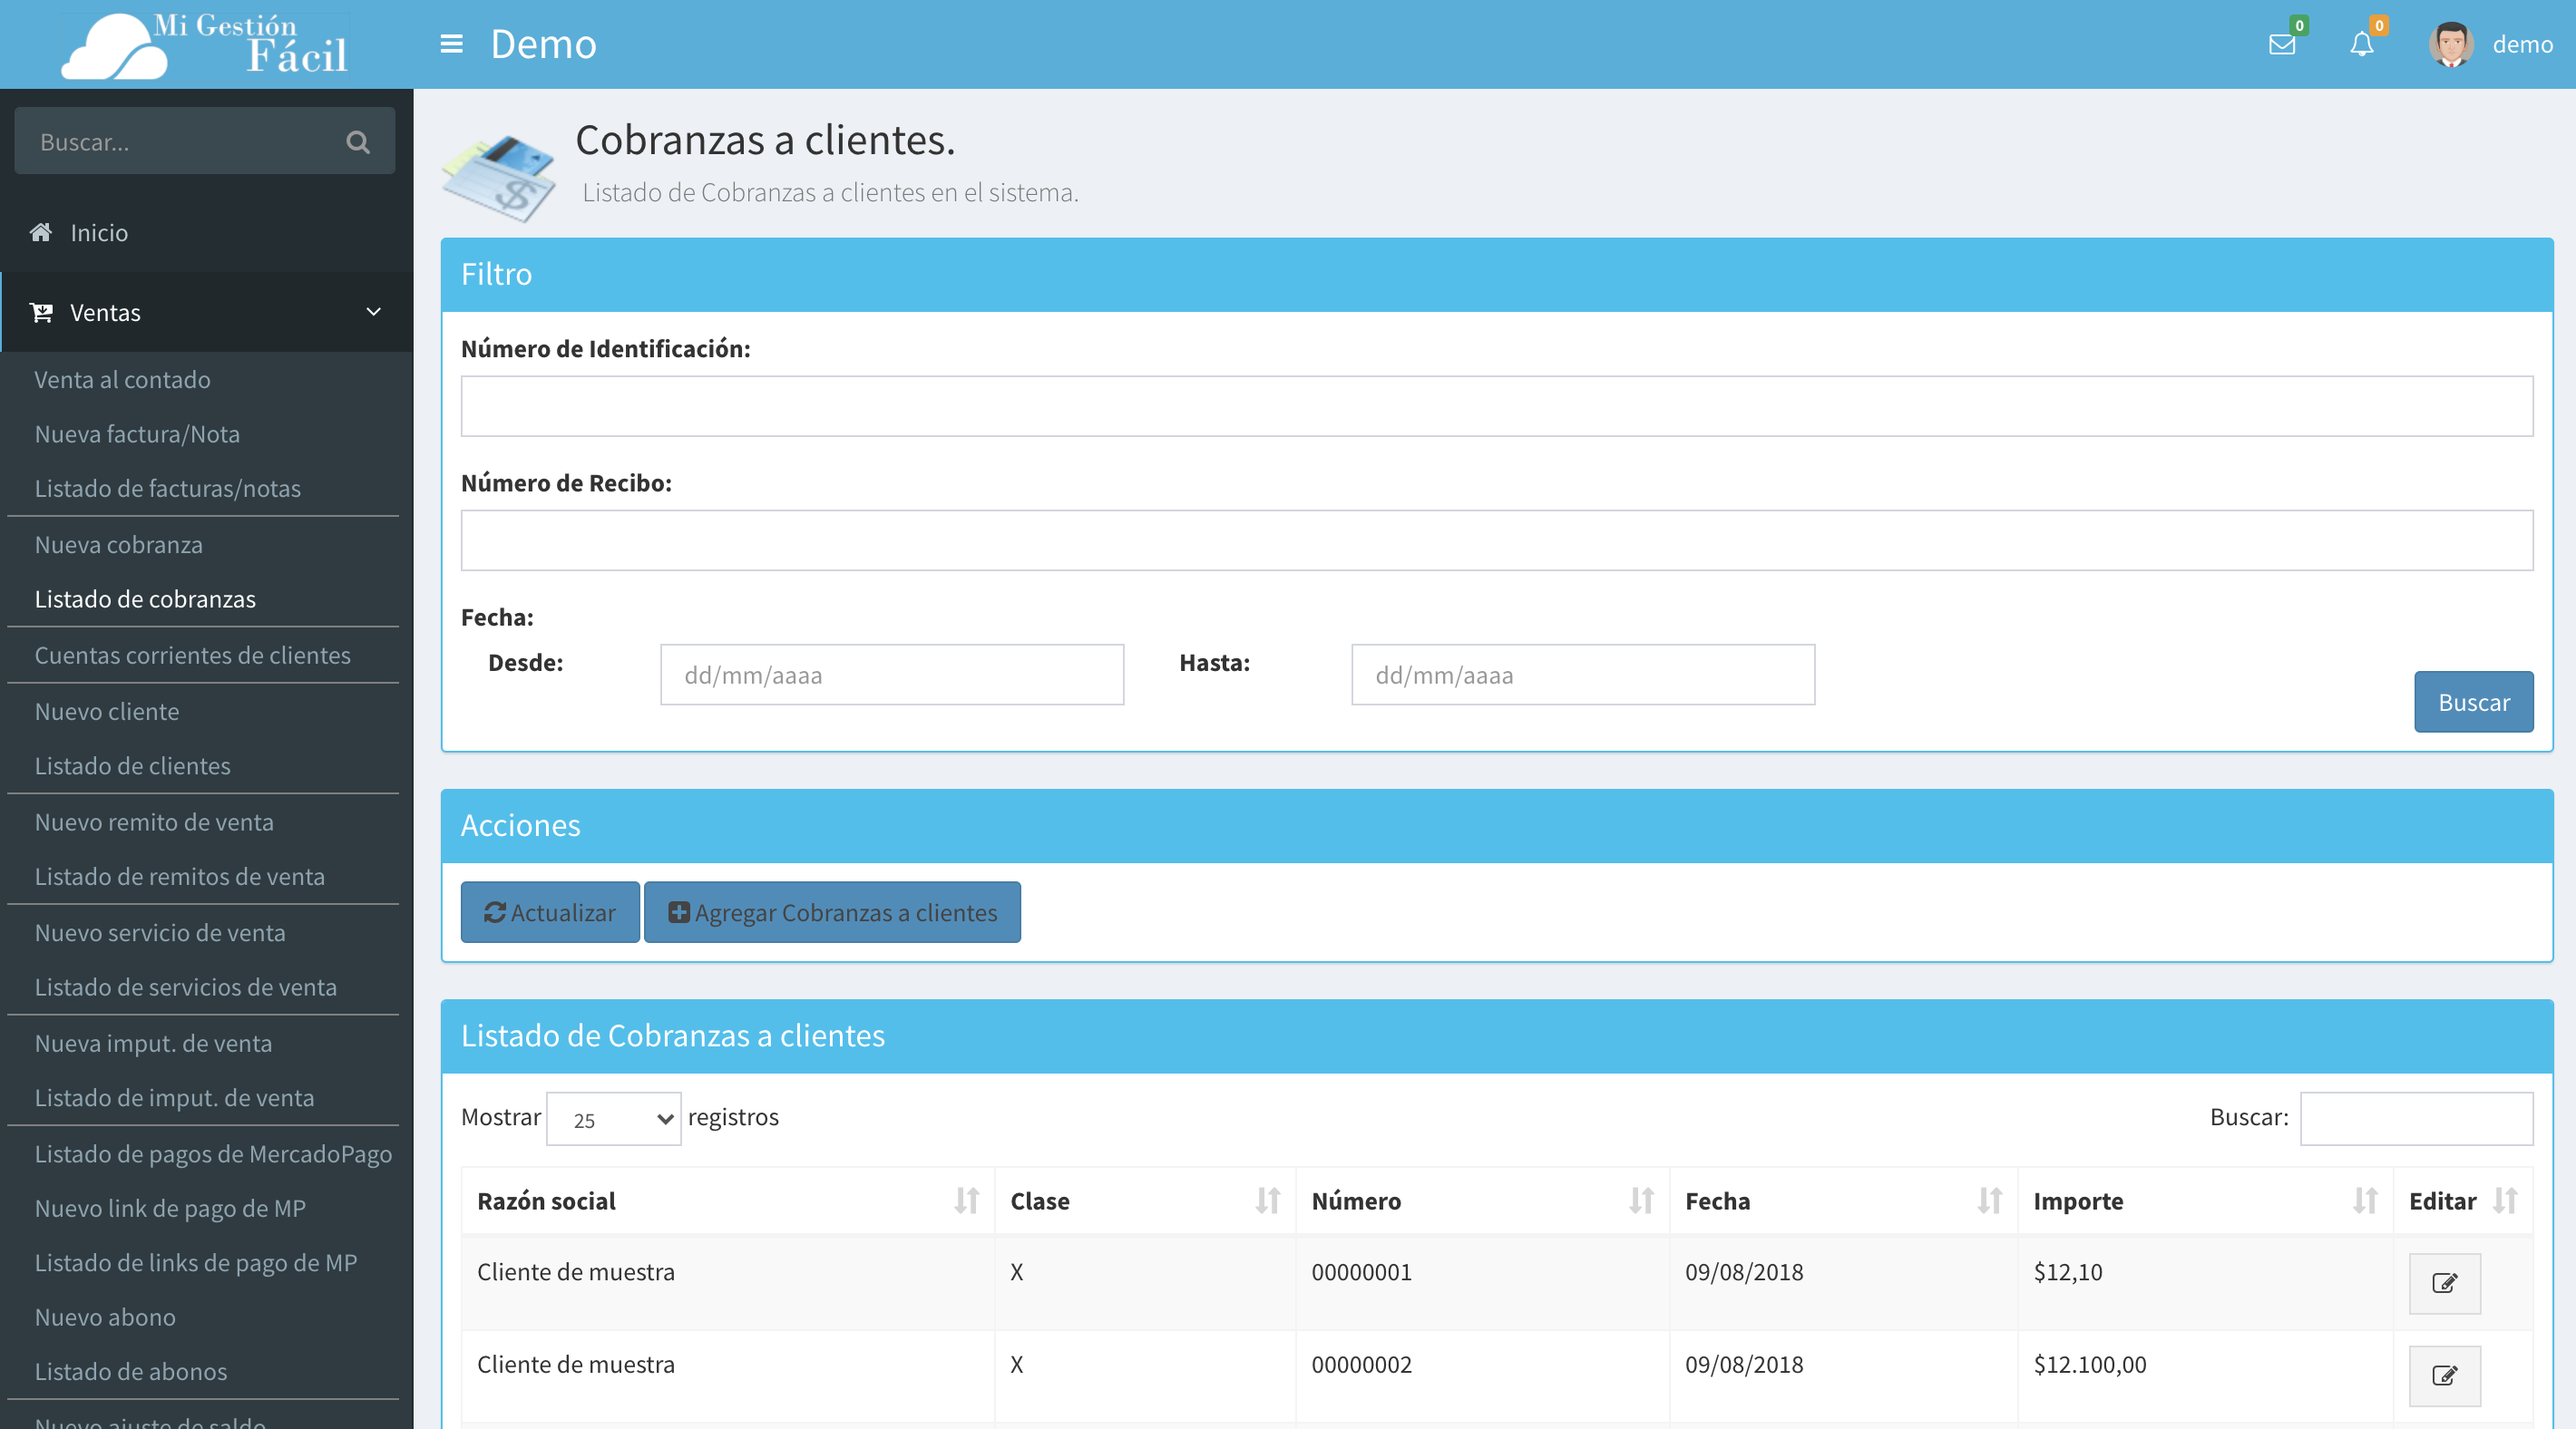Click the Inicio home icon

[x=41, y=232]
